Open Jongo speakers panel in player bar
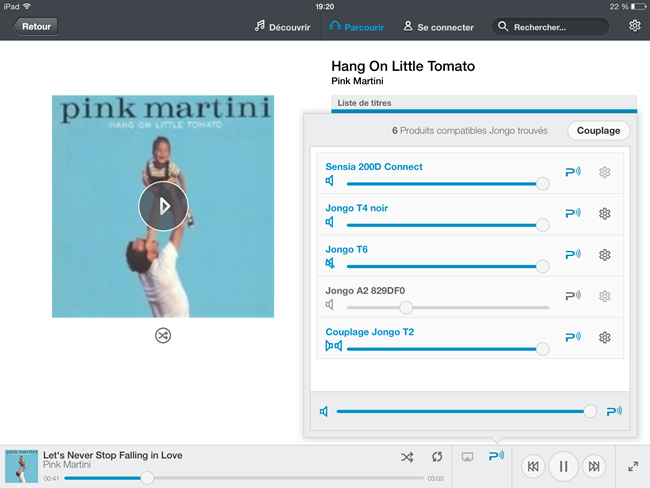The width and height of the screenshot is (650, 488). point(497,456)
